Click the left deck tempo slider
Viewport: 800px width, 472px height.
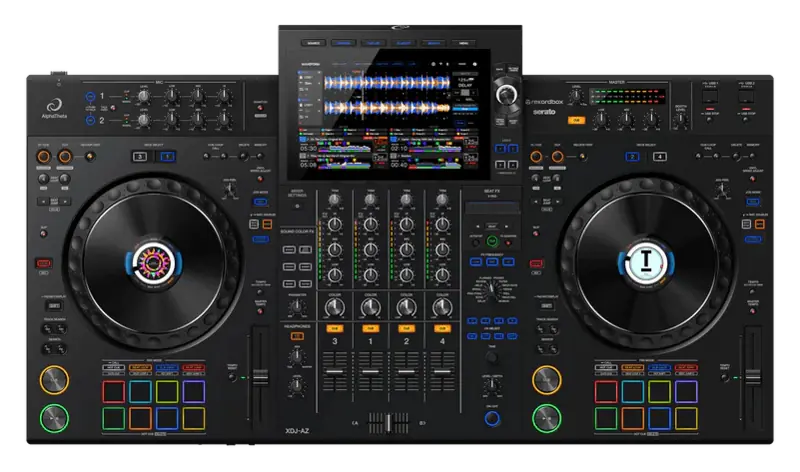point(260,378)
